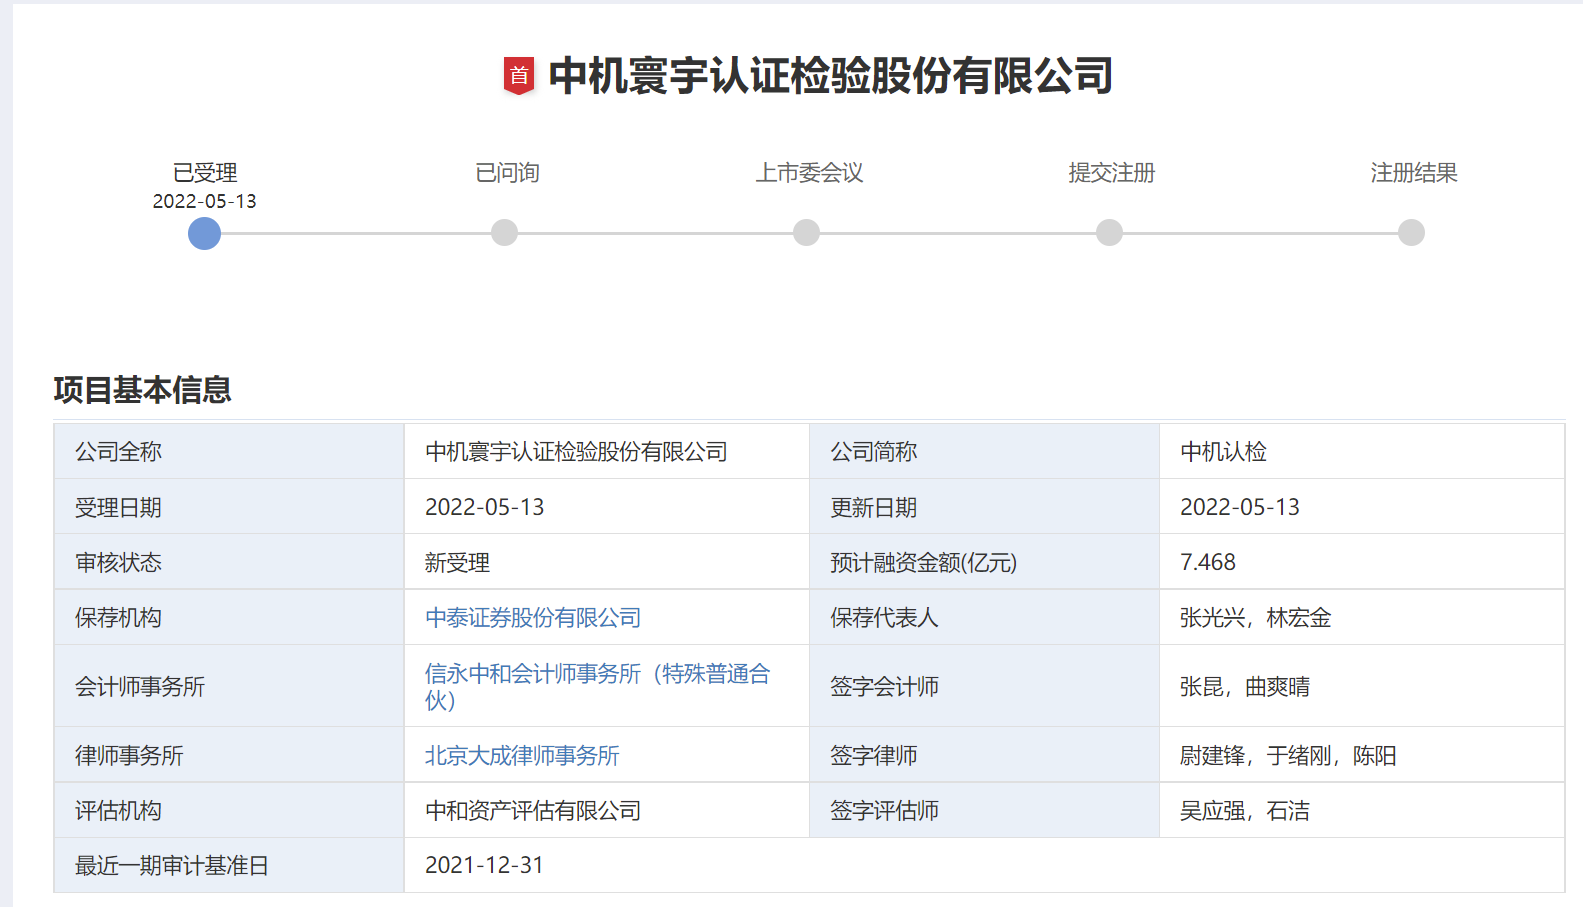Select the 提交注册 progress step dot
The image size is (1583, 907).
point(1109,233)
